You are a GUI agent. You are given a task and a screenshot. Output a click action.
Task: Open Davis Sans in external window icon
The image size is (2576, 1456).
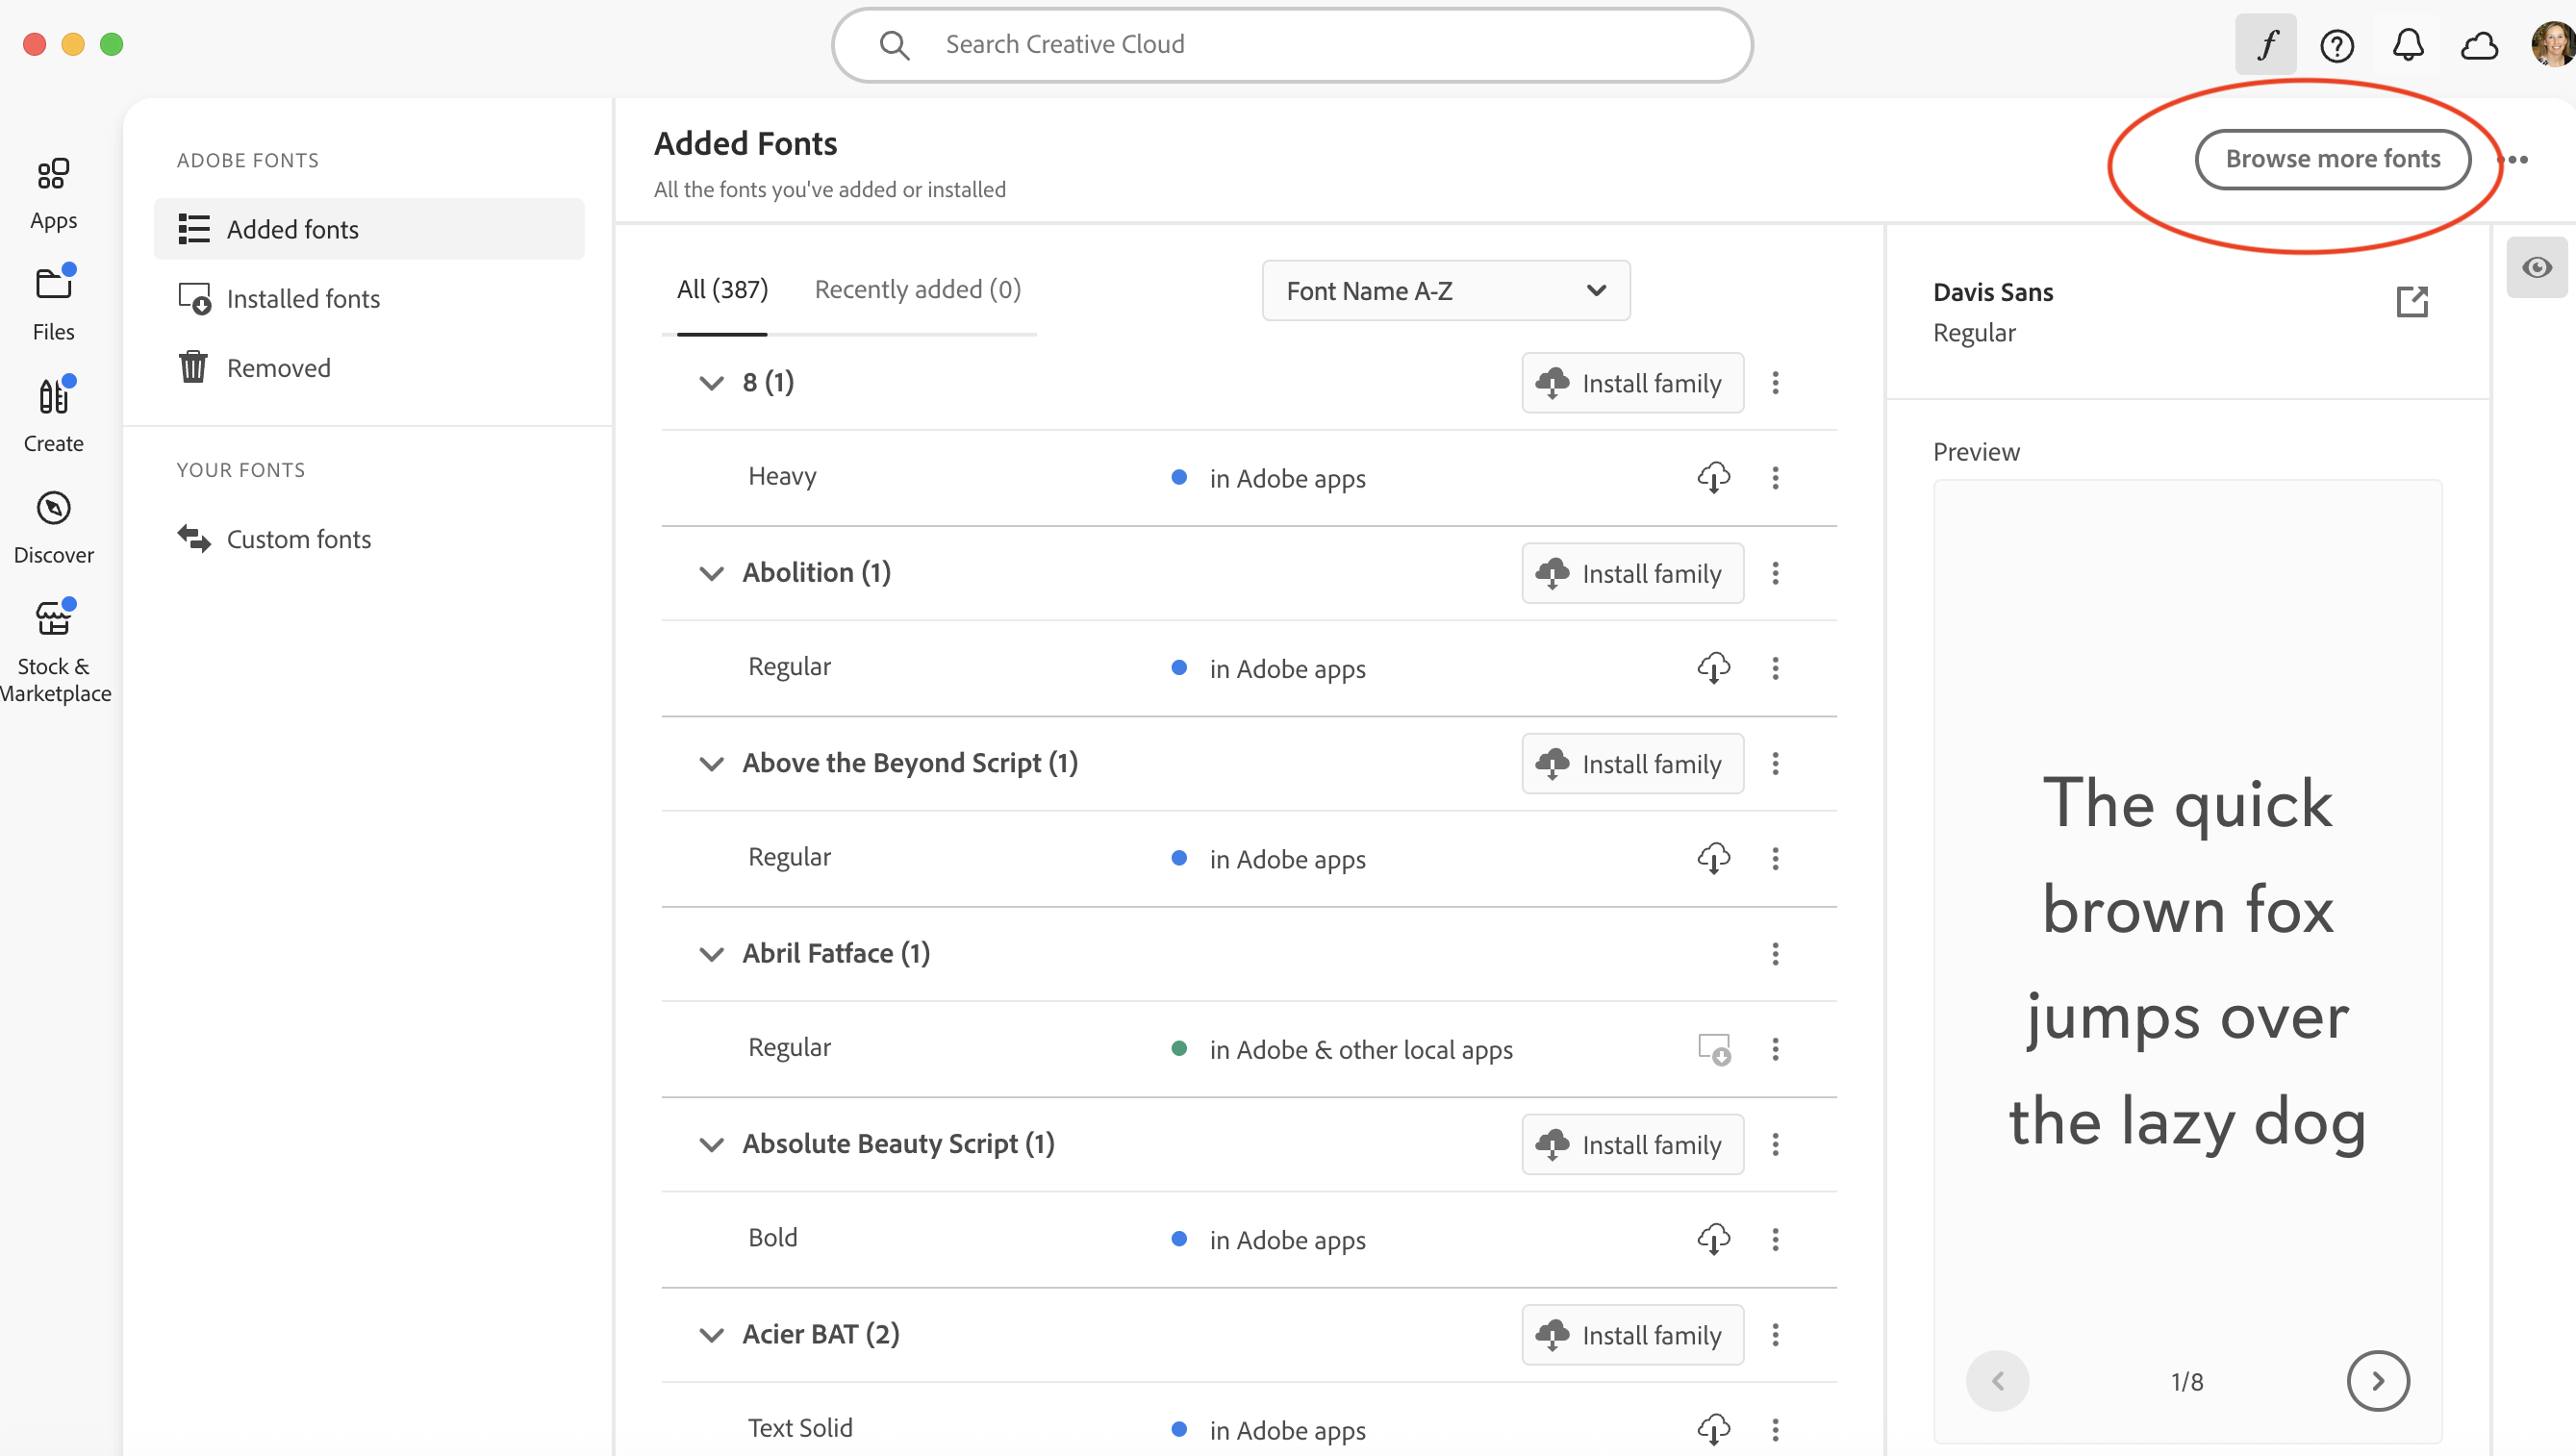click(x=2412, y=301)
